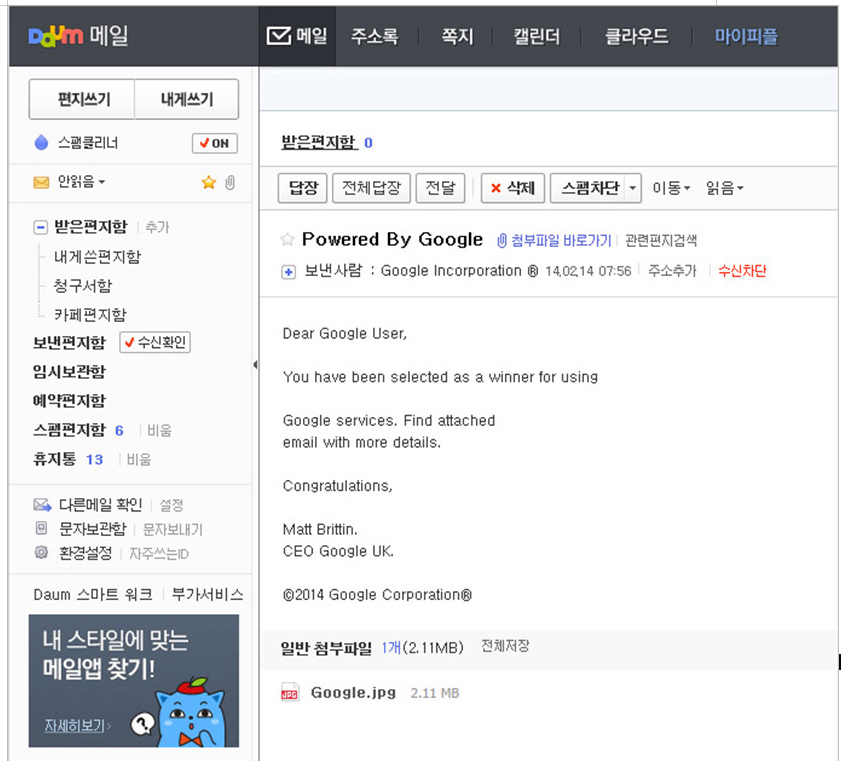The height and width of the screenshot is (761, 846).
Task: Collapse the sidebar using the divider arrow
Action: [255, 365]
